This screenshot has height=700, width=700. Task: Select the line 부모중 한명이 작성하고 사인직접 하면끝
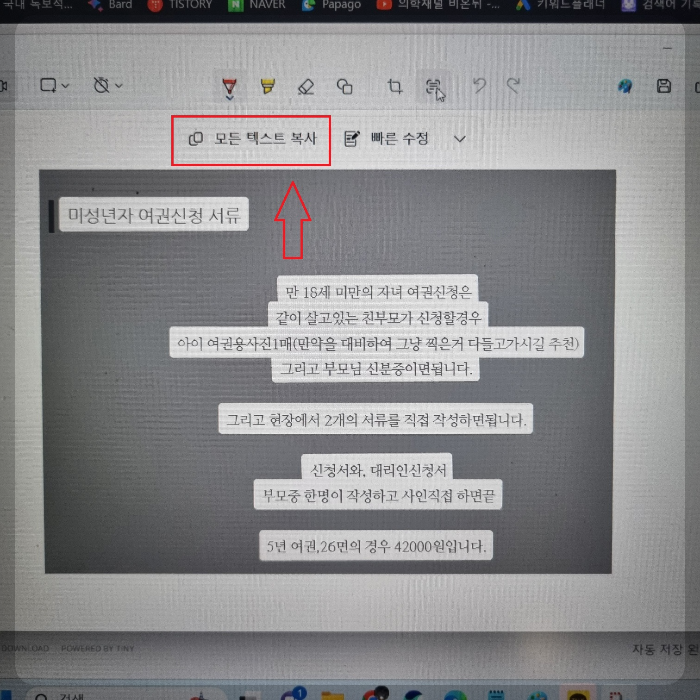pyautogui.click(x=378, y=496)
